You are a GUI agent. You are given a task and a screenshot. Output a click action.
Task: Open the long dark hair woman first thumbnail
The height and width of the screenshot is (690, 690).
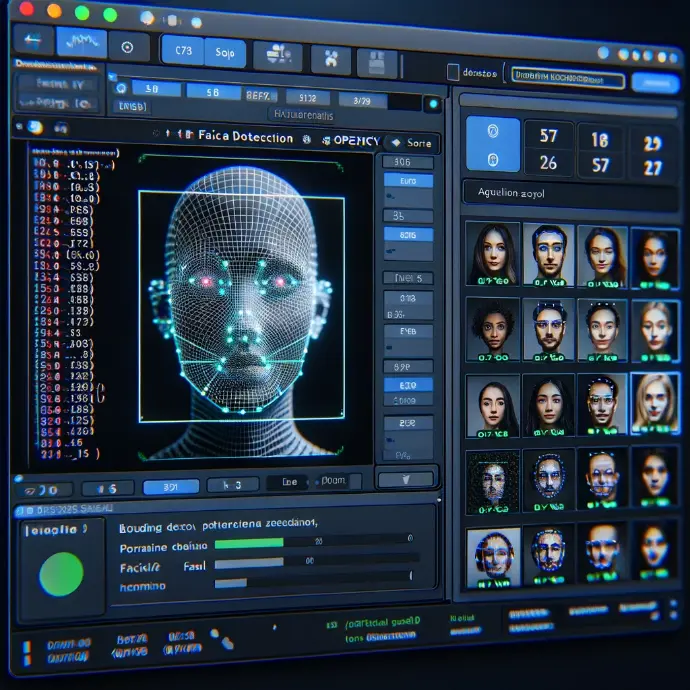click(x=493, y=253)
